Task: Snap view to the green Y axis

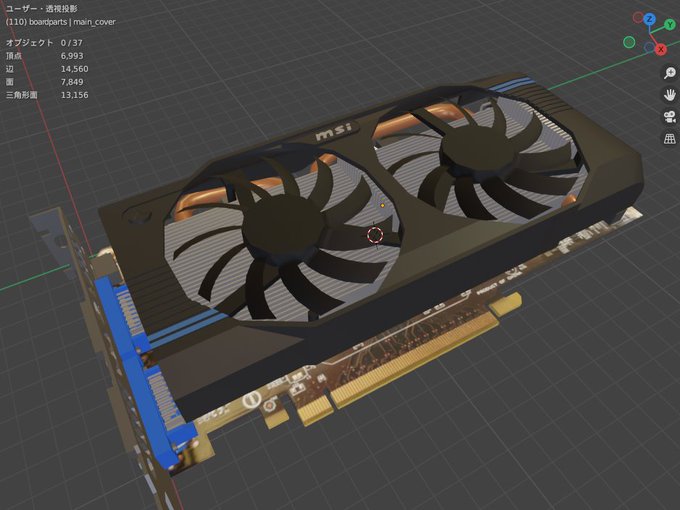Action: pyautogui.click(x=670, y=25)
